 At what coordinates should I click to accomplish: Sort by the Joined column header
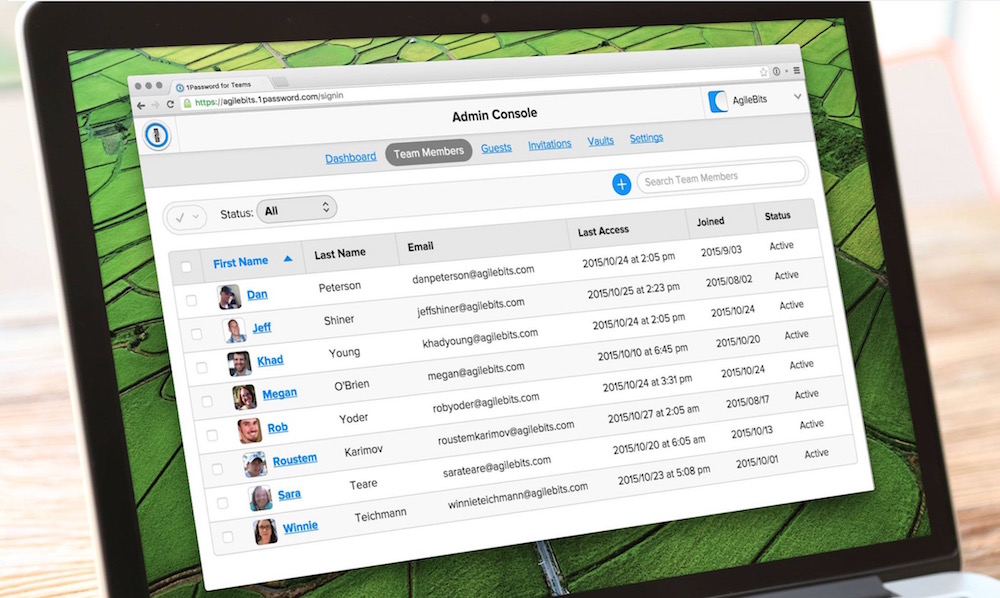[710, 222]
